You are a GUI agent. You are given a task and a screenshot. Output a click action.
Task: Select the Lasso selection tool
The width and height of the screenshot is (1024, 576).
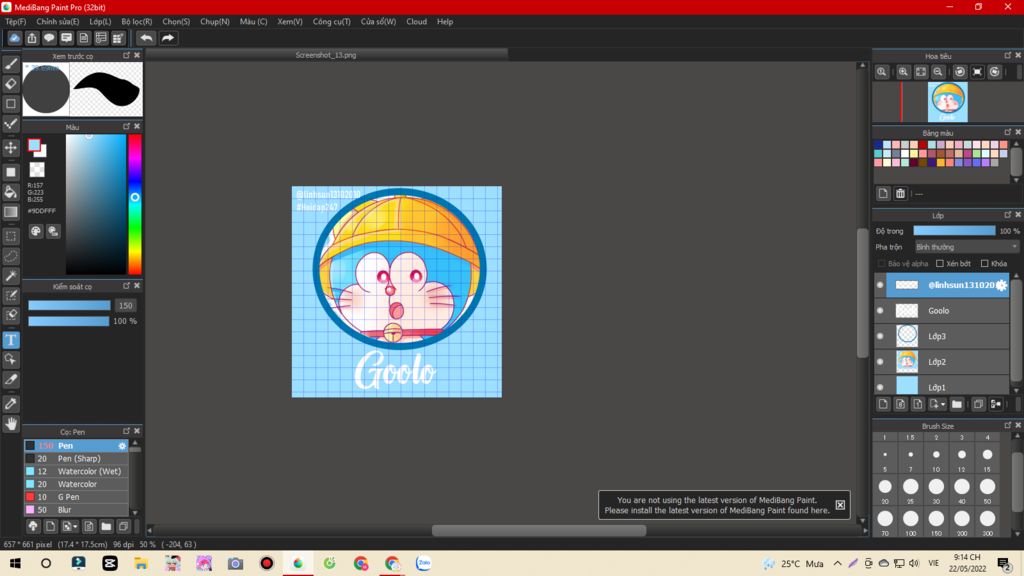pos(11,256)
